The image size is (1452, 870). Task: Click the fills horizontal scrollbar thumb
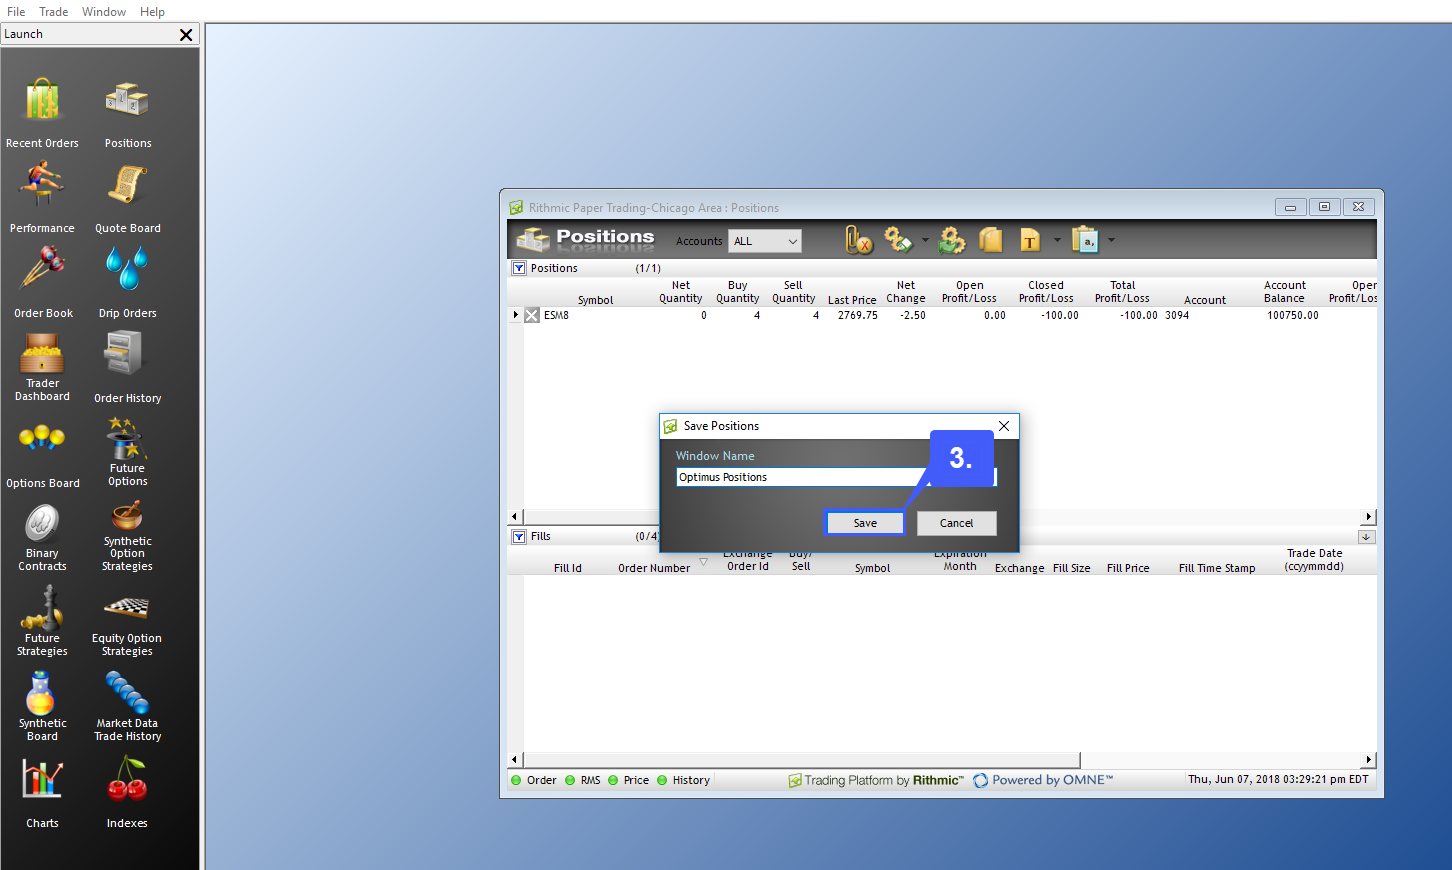click(802, 760)
